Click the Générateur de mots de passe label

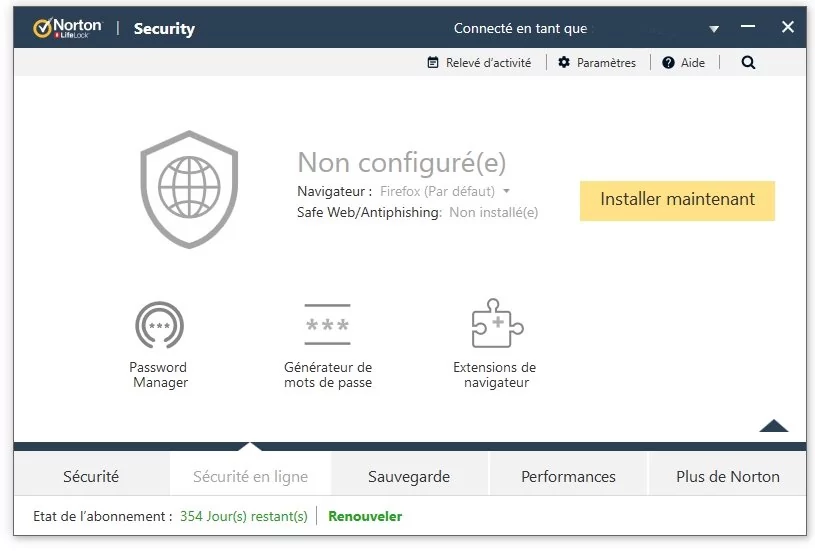328,375
